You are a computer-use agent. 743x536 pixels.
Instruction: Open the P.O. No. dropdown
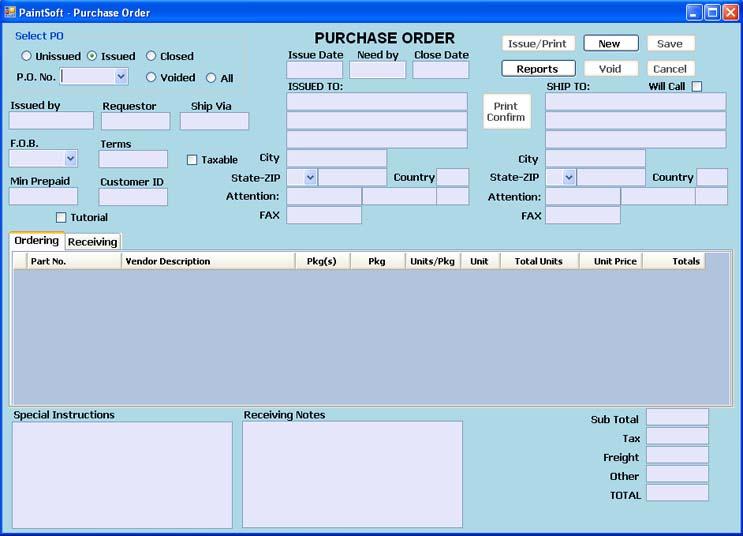[x=121, y=76]
